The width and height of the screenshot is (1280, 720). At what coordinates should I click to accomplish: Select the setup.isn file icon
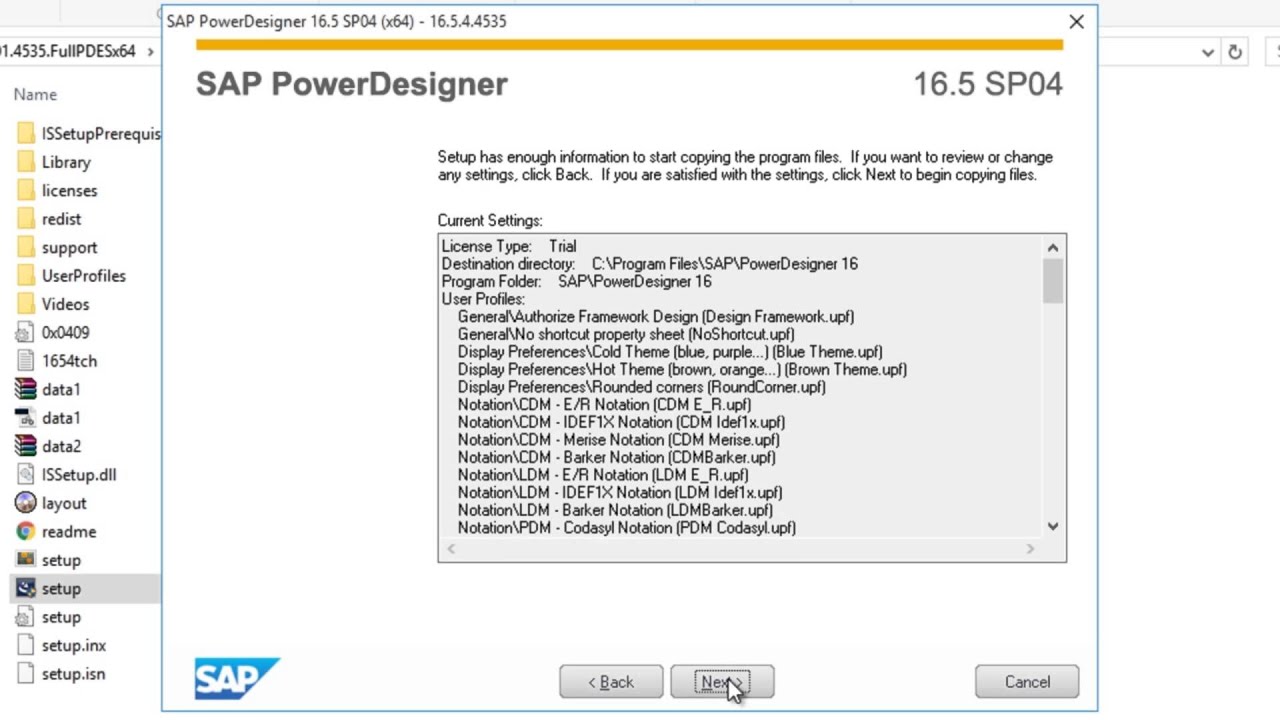(x=26, y=674)
